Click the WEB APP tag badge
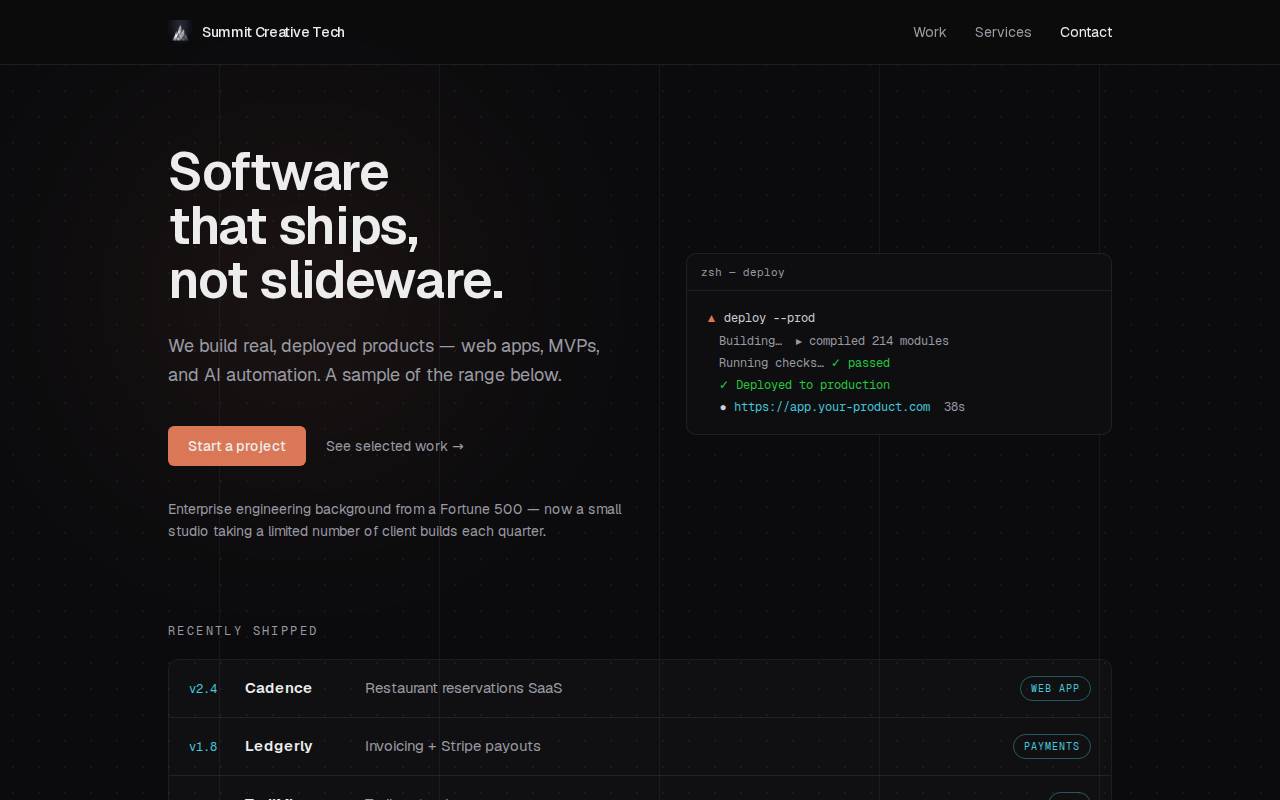This screenshot has width=1280, height=800. [1055, 688]
